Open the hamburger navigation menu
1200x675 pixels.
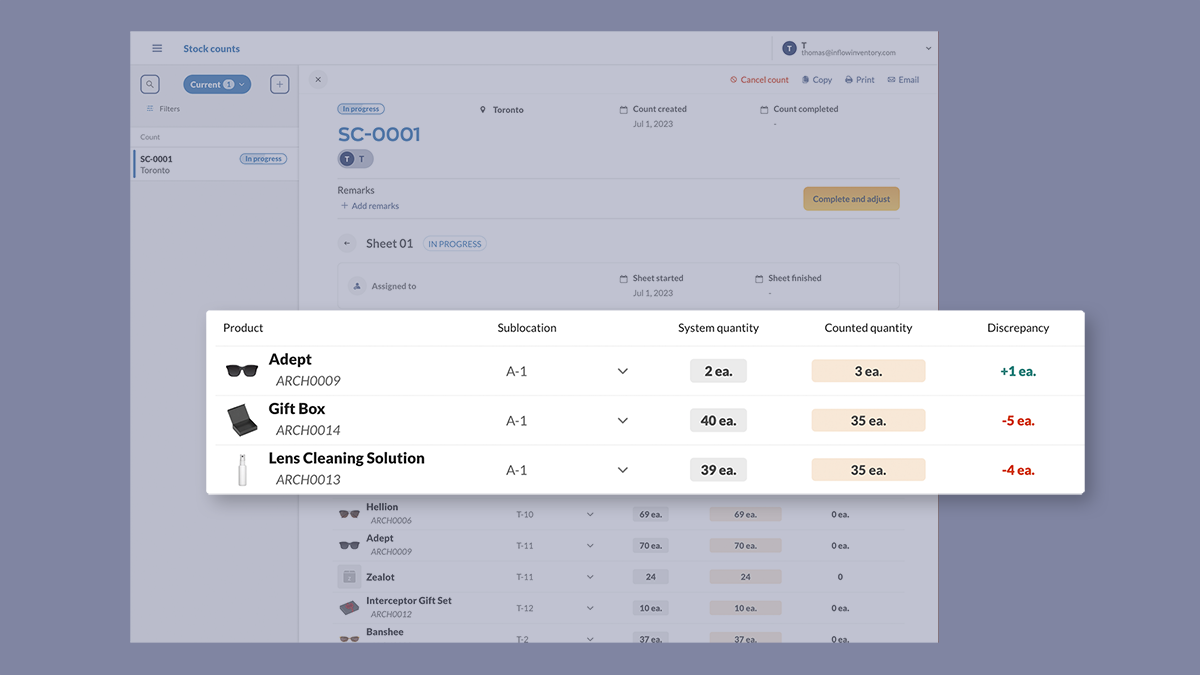[x=157, y=48]
